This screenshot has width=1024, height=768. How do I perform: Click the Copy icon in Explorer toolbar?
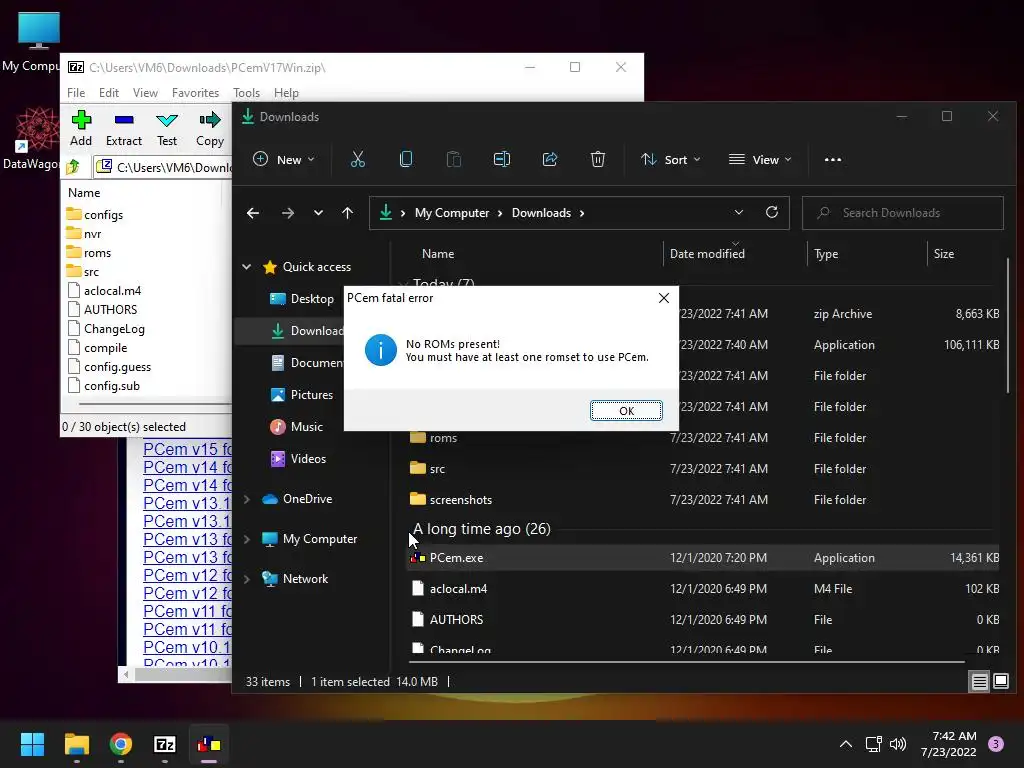[x=406, y=159]
